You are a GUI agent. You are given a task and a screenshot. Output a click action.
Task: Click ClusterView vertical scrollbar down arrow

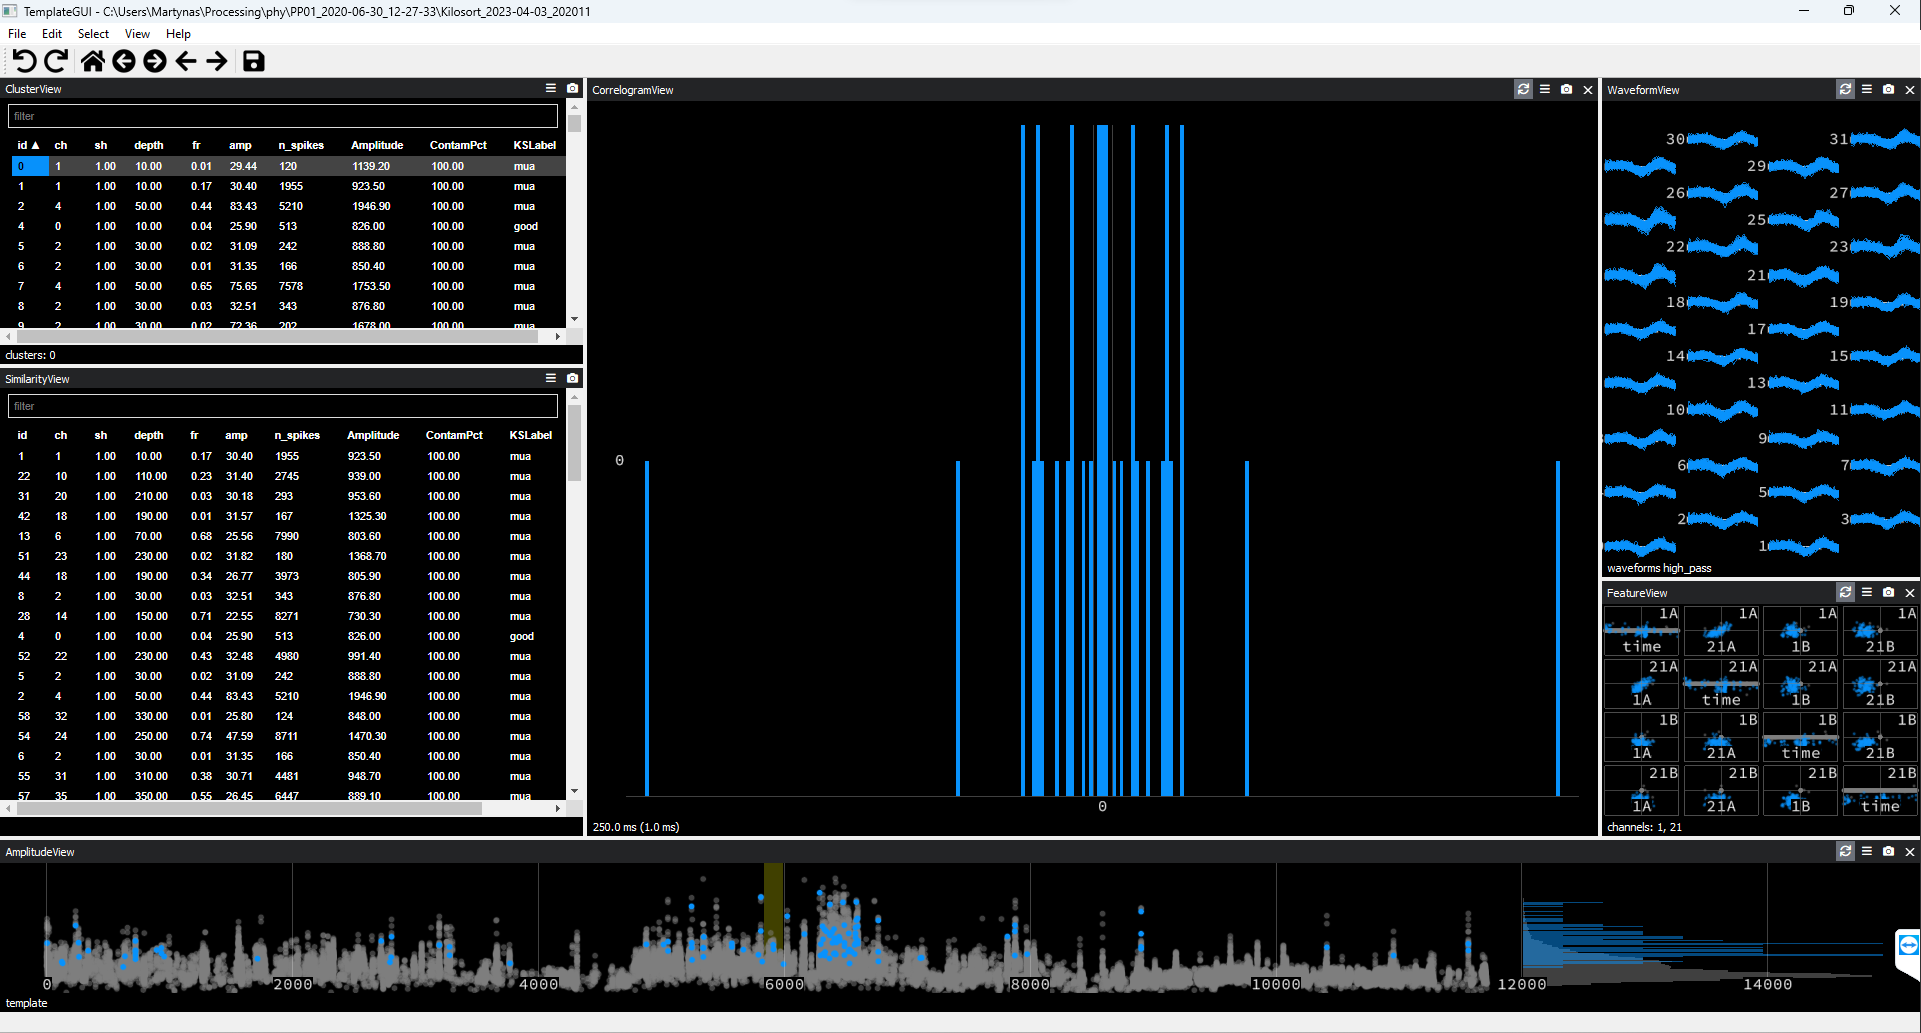tap(574, 319)
